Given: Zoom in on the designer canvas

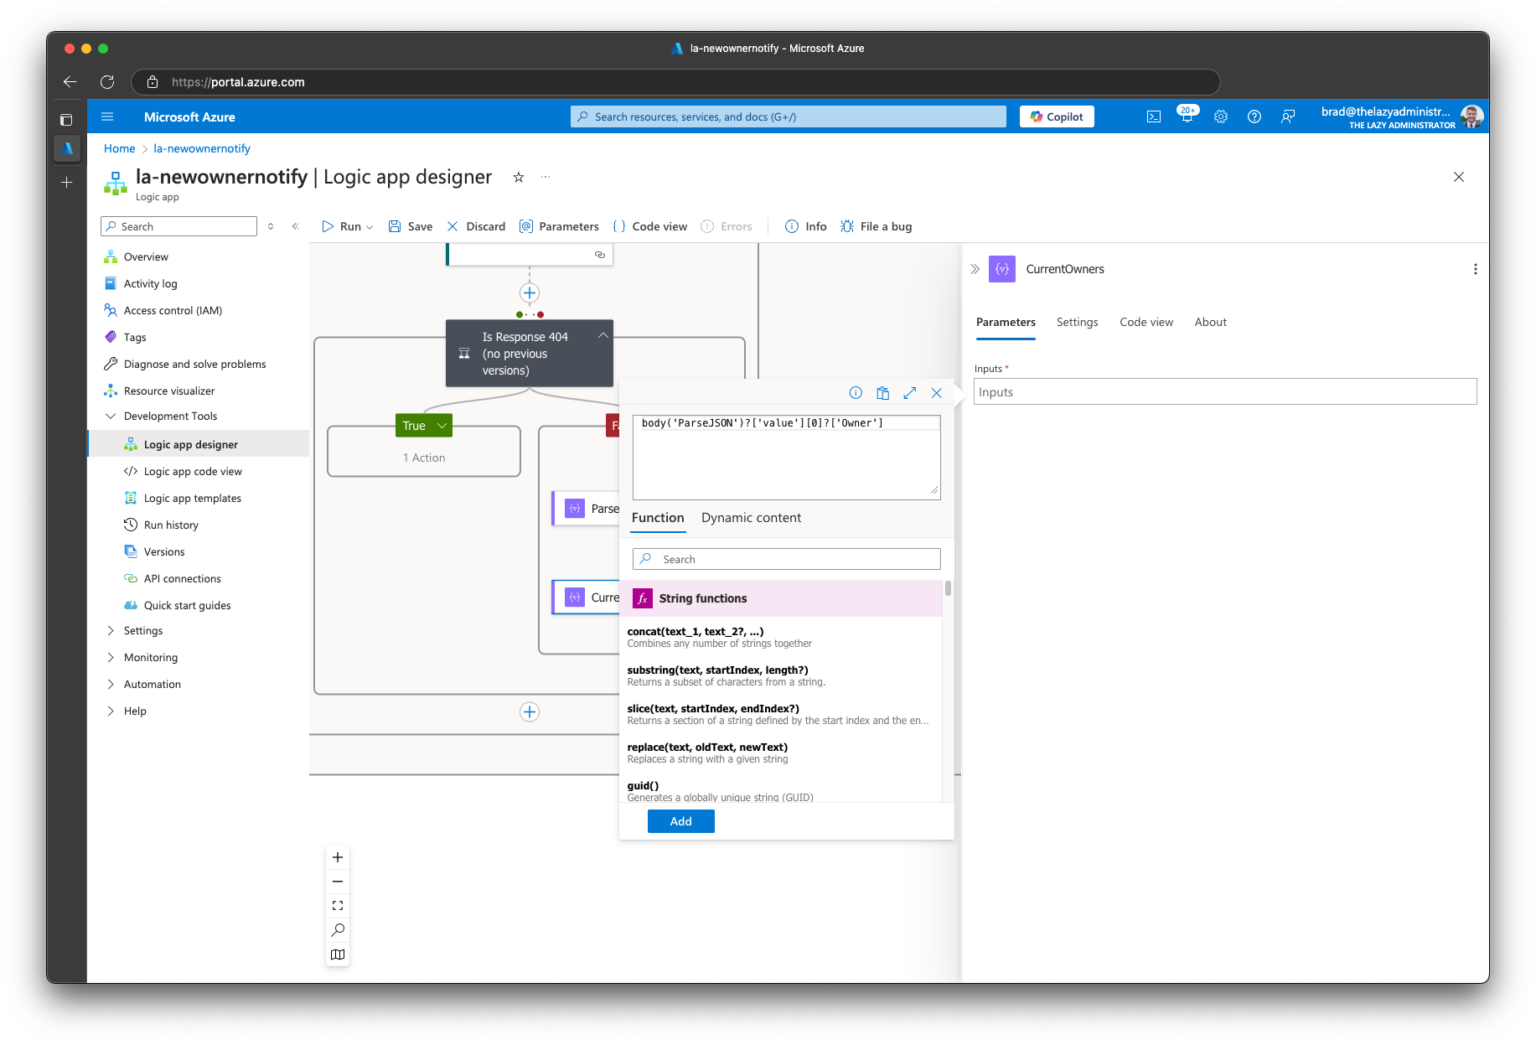Looking at the screenshot, I should coord(338,858).
